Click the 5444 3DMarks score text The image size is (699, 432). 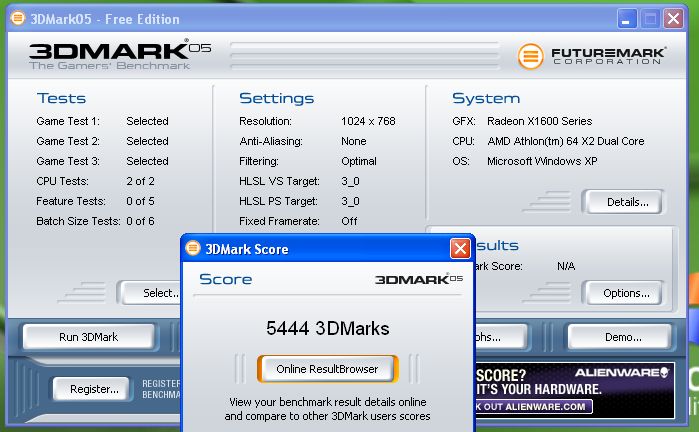click(x=327, y=328)
